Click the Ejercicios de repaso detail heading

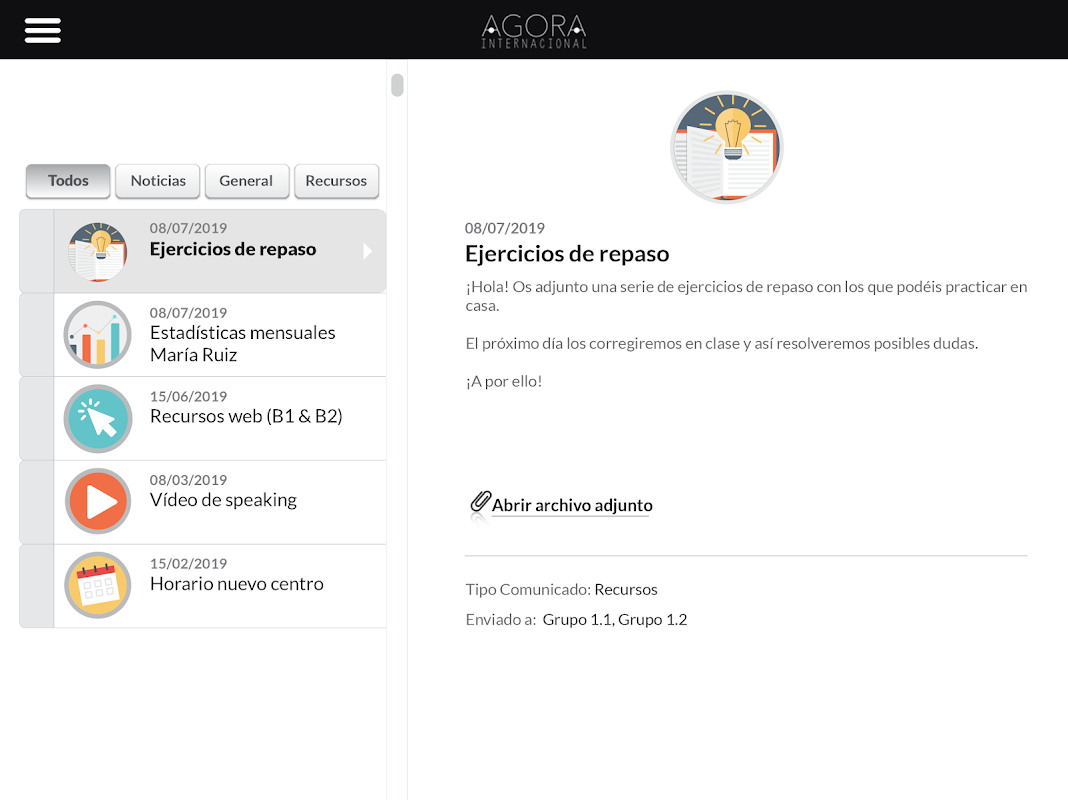567,254
